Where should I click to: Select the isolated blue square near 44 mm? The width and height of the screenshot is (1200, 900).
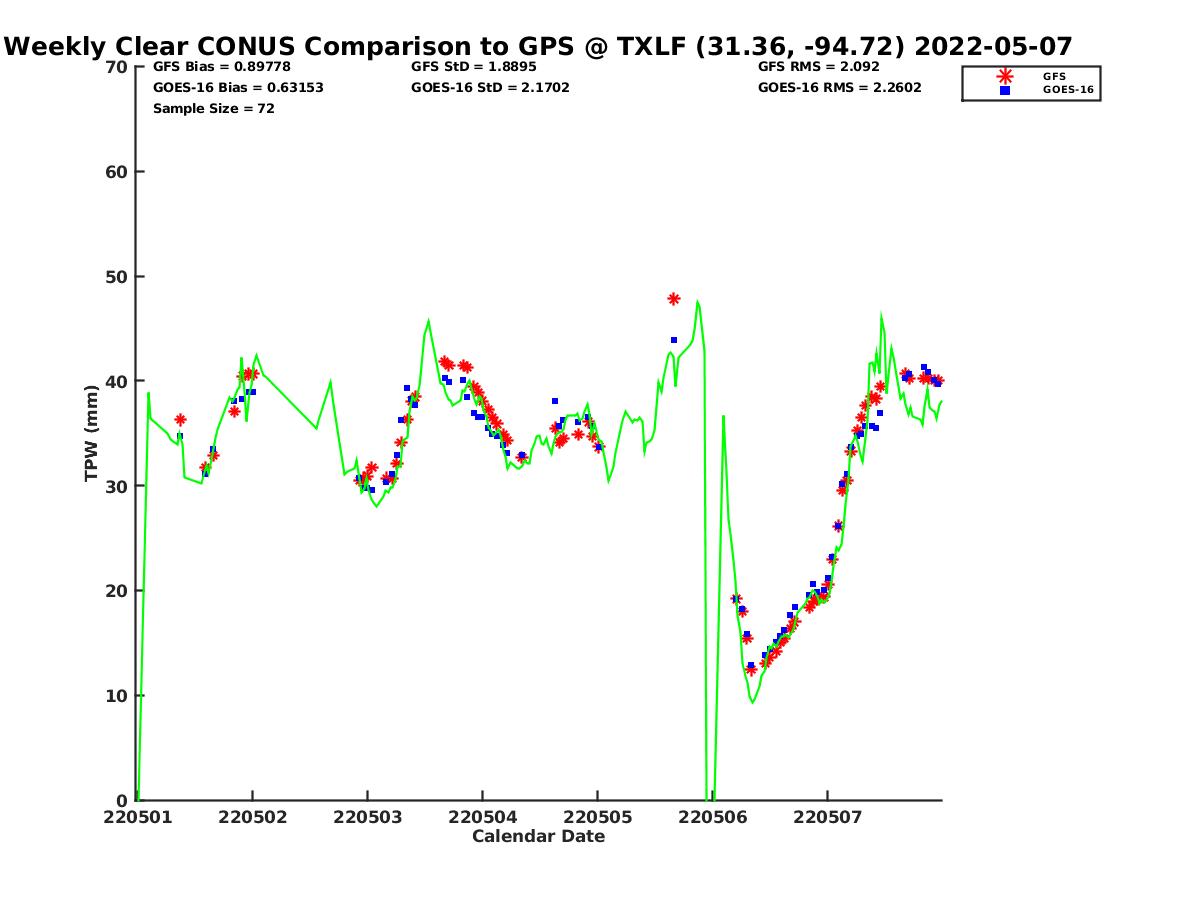(x=674, y=340)
